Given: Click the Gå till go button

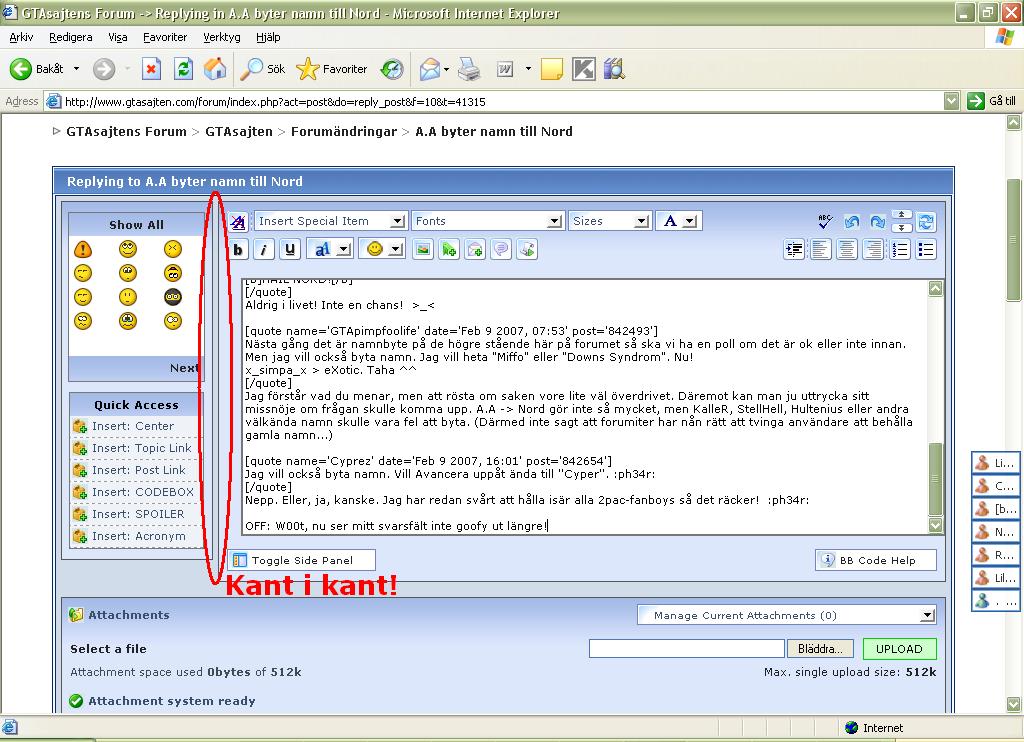Looking at the screenshot, I should (x=993, y=101).
